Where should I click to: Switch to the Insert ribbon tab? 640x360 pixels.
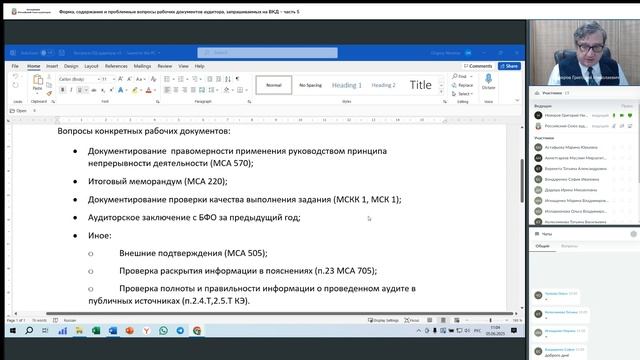pyautogui.click(x=52, y=66)
